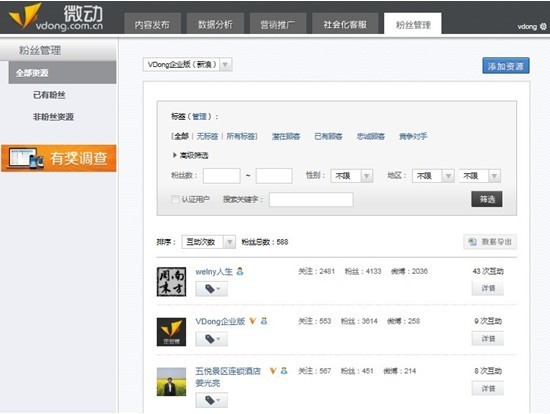
Task: Filter by 潜在顾客 tag
Action: coord(286,136)
